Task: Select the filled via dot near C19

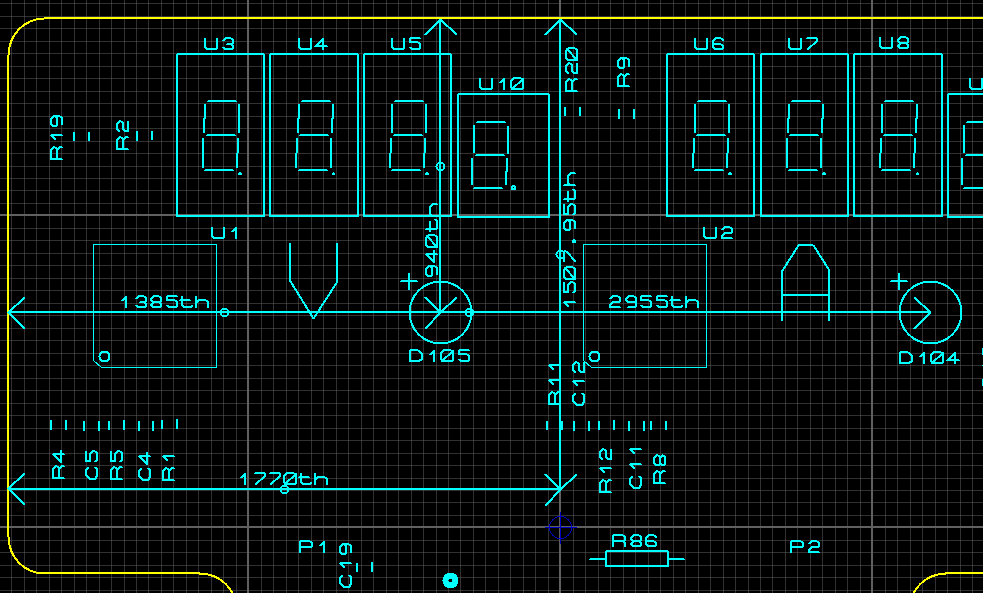Action: coord(450,580)
